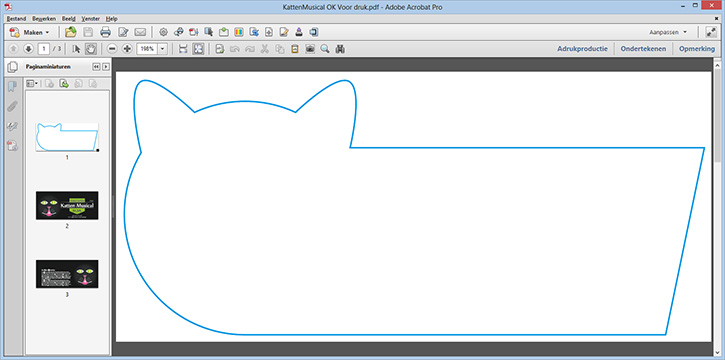The width and height of the screenshot is (725, 360).
Task: Click the page number input field
Action: coord(44,49)
